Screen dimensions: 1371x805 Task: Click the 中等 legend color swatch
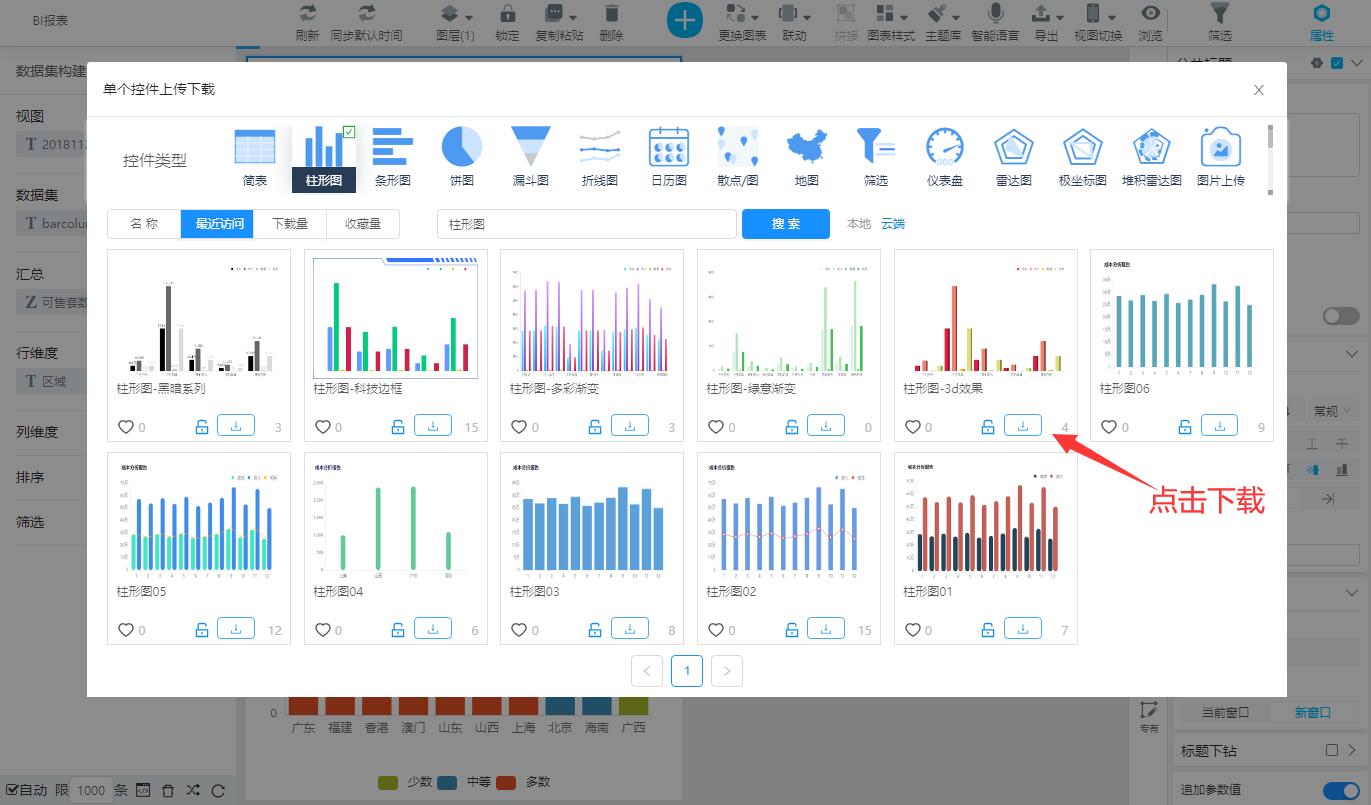(447, 782)
